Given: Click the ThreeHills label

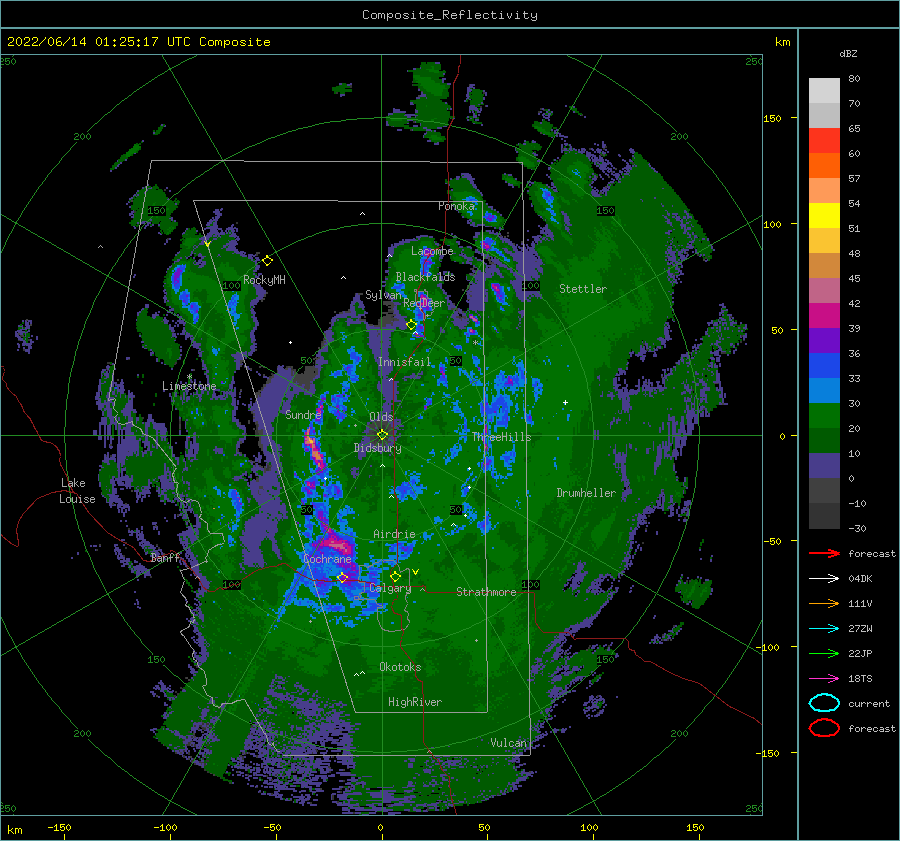Looking at the screenshot, I should pos(502,437).
